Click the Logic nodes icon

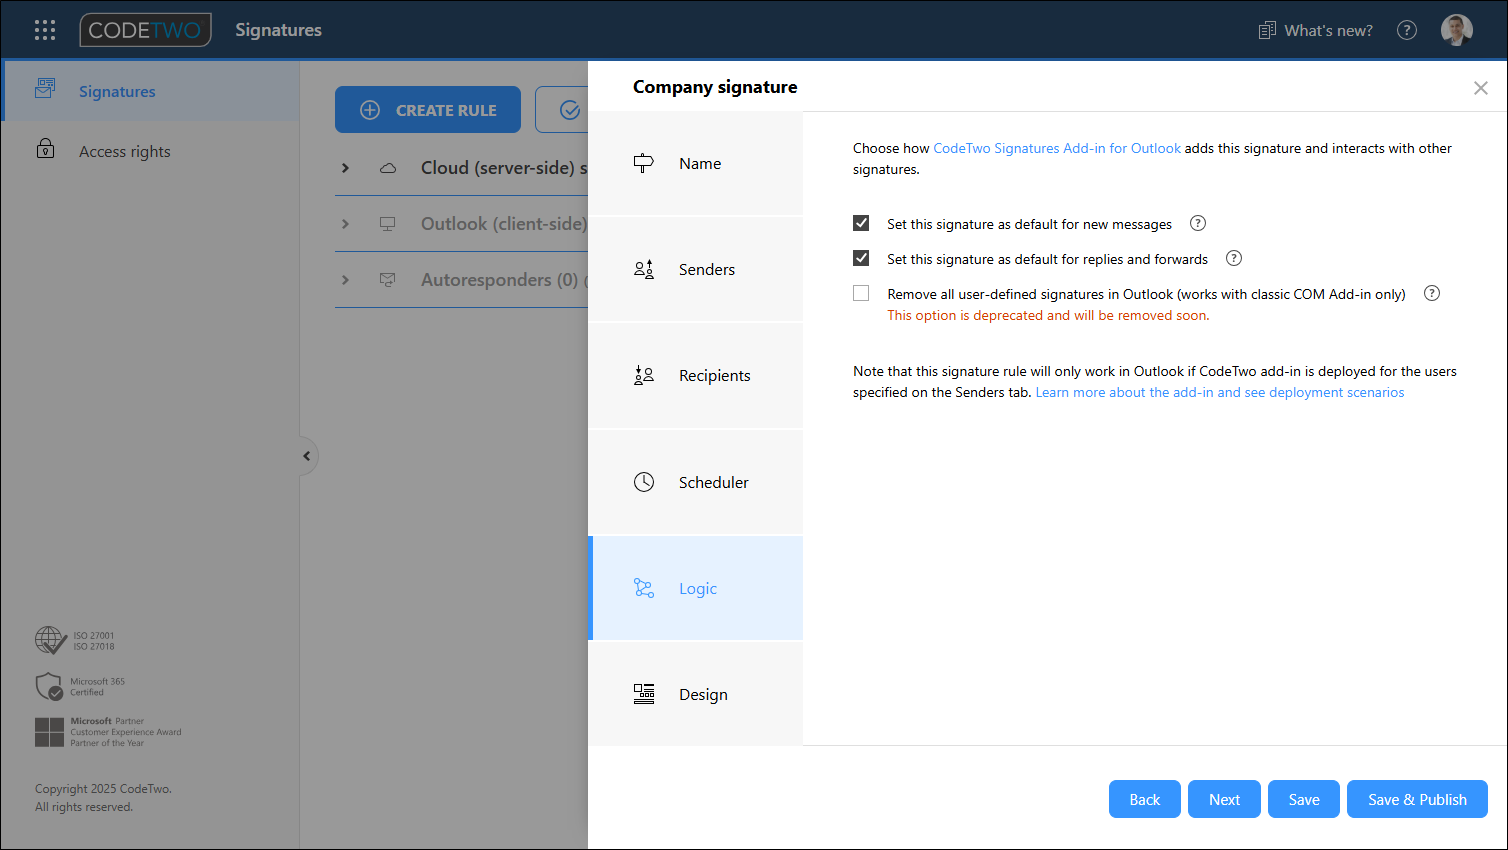click(644, 588)
